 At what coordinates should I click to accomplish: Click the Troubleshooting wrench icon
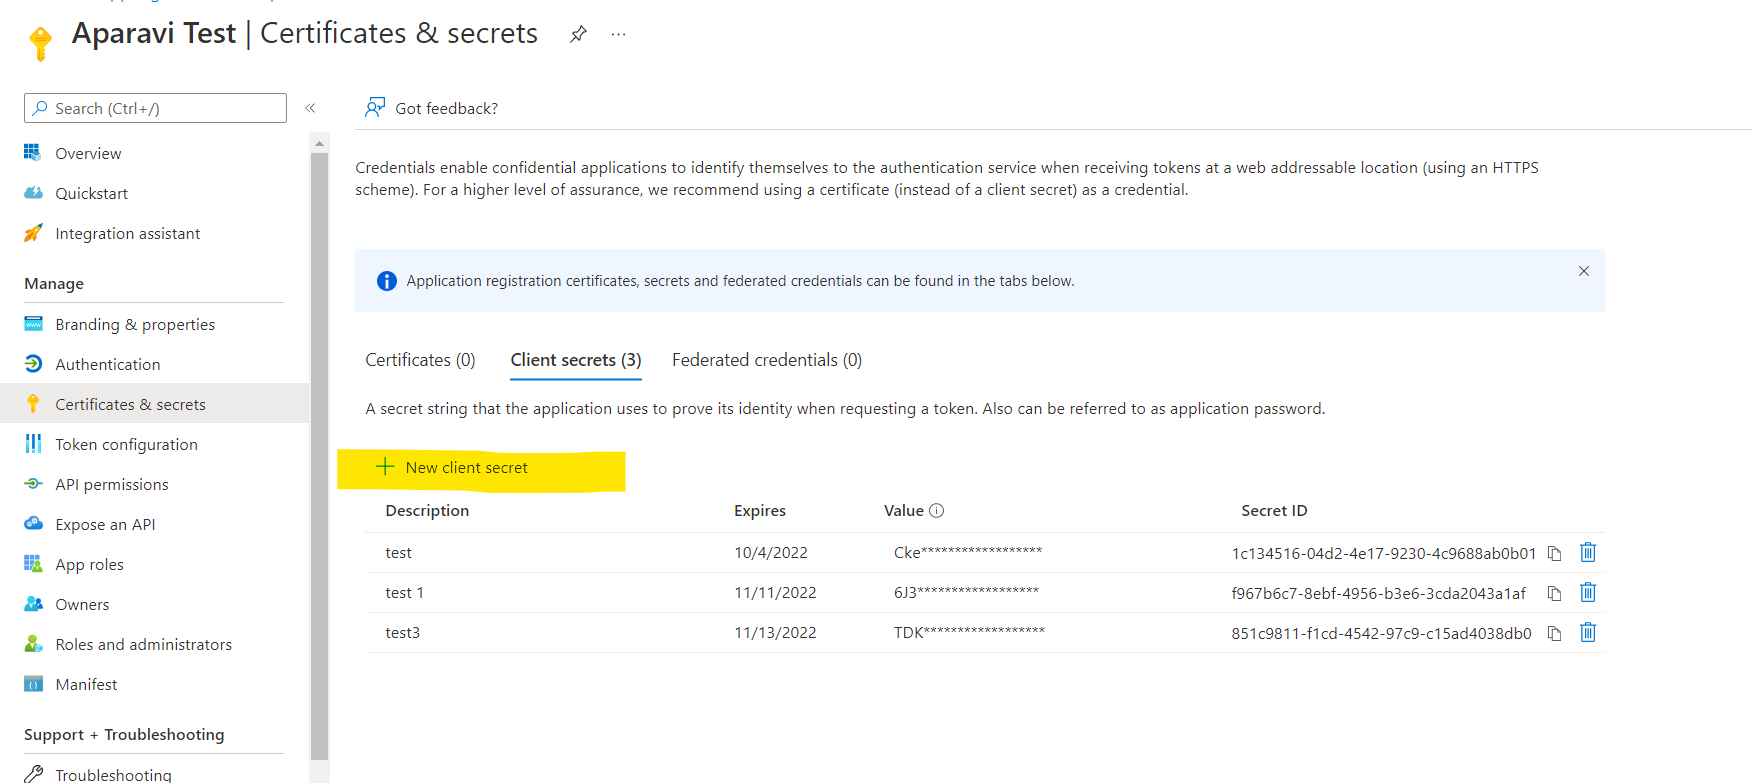coord(33,774)
